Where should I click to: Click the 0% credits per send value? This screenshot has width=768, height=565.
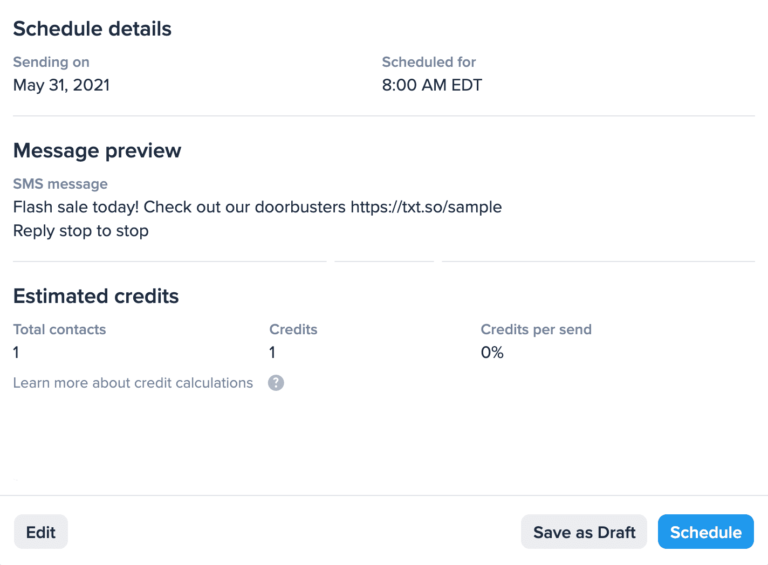point(492,352)
